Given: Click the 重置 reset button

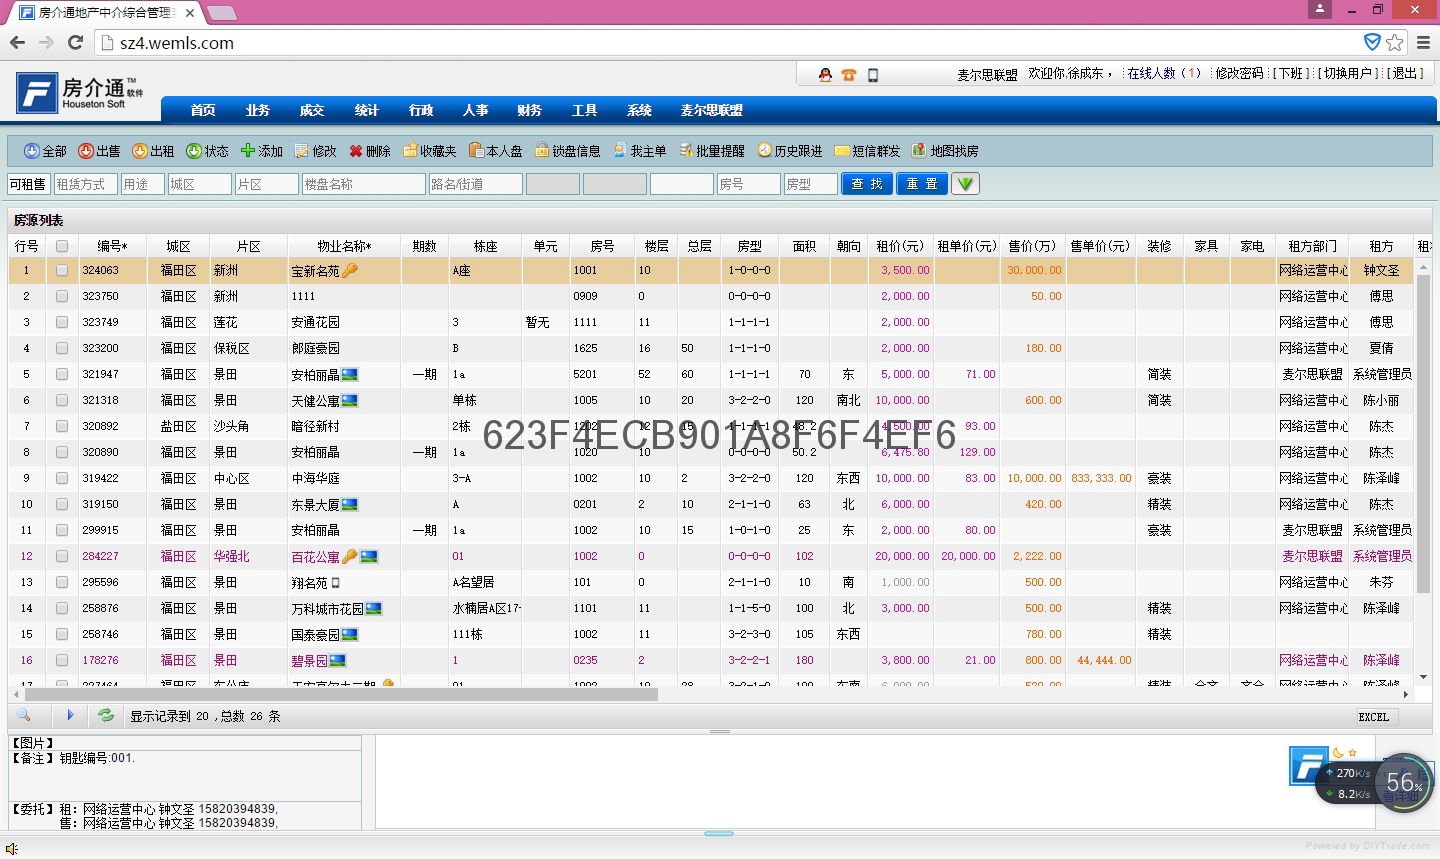Looking at the screenshot, I should (x=922, y=184).
